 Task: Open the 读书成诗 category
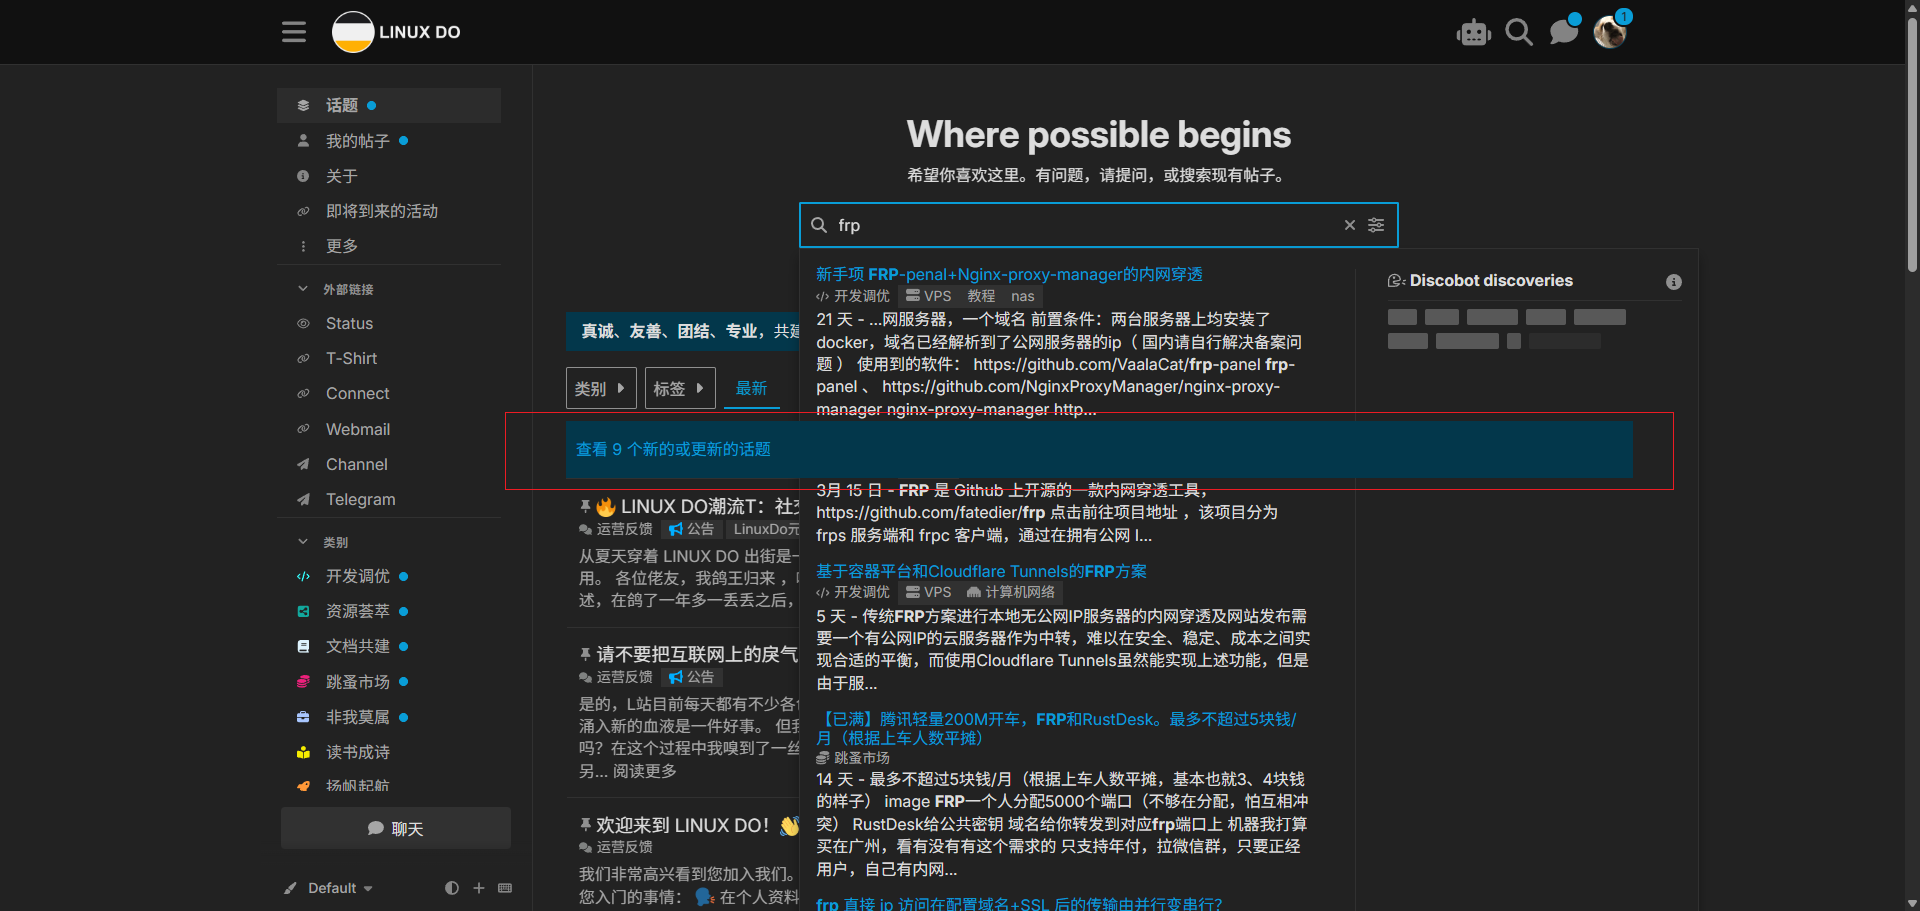(389, 752)
